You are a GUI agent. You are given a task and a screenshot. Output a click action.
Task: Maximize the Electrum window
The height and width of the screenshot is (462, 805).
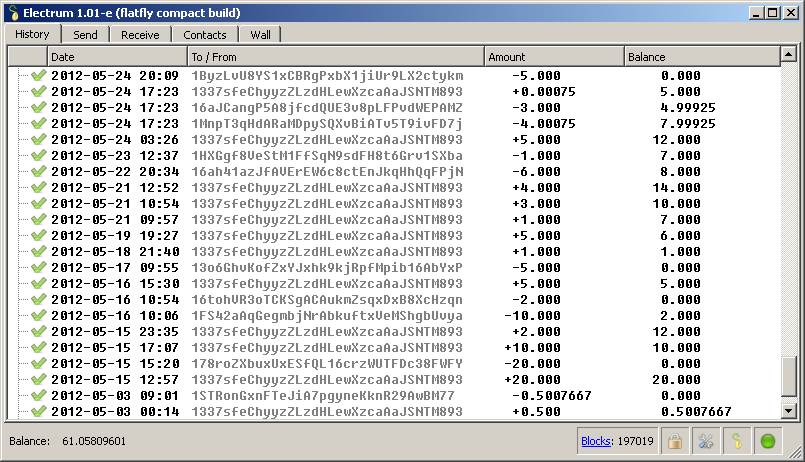(x=773, y=13)
